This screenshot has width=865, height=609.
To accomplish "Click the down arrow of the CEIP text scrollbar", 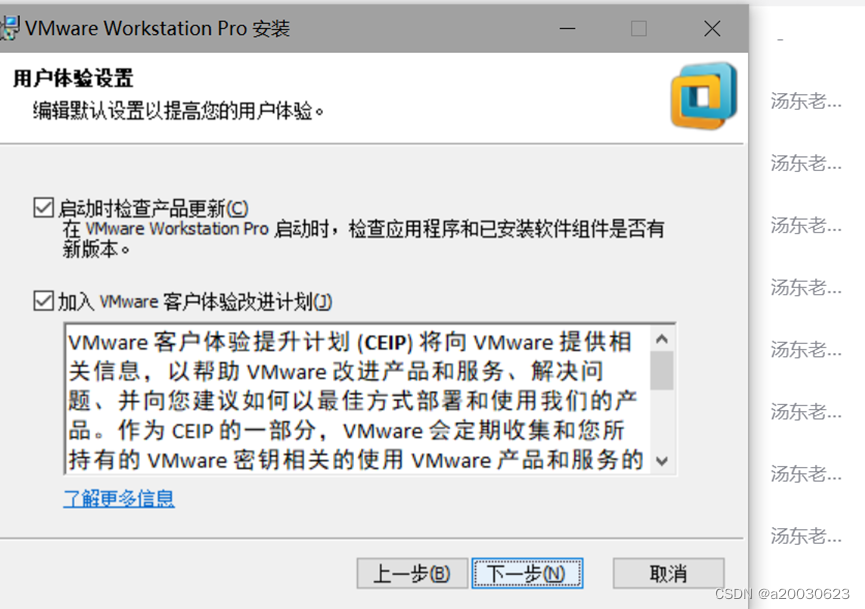I will click(662, 461).
